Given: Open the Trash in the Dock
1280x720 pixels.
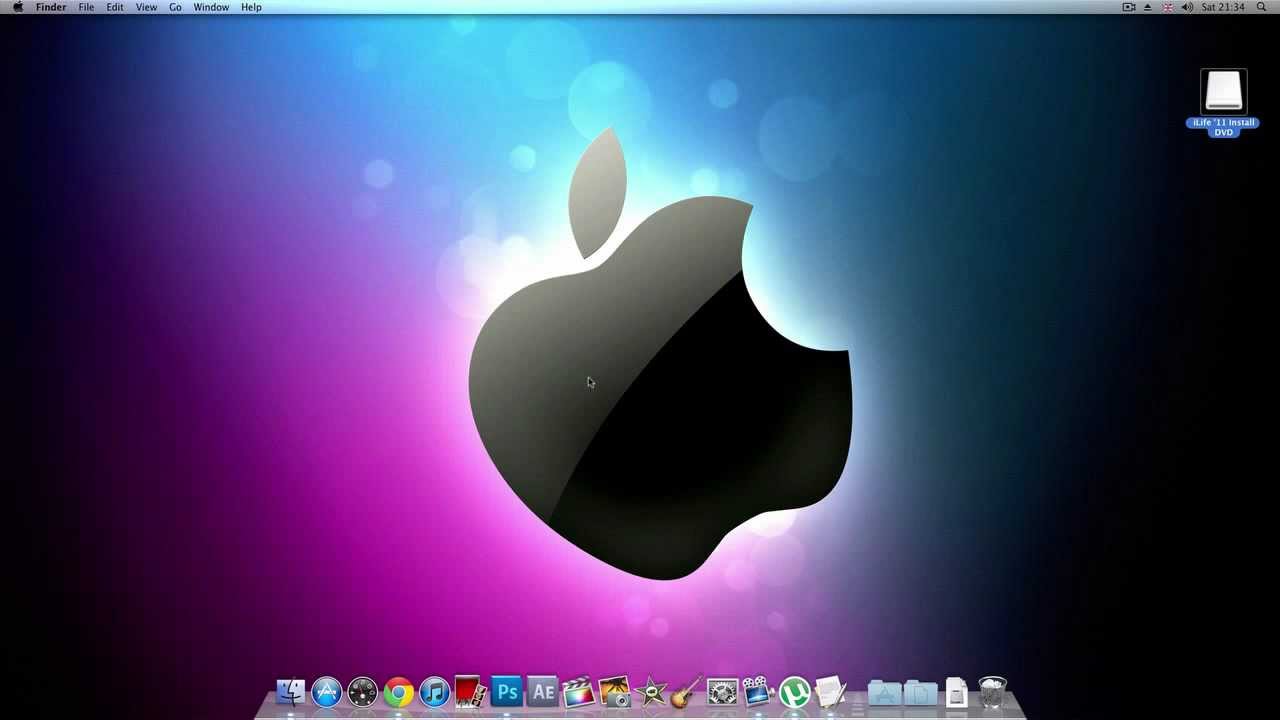Looking at the screenshot, I should pyautogui.click(x=992, y=692).
